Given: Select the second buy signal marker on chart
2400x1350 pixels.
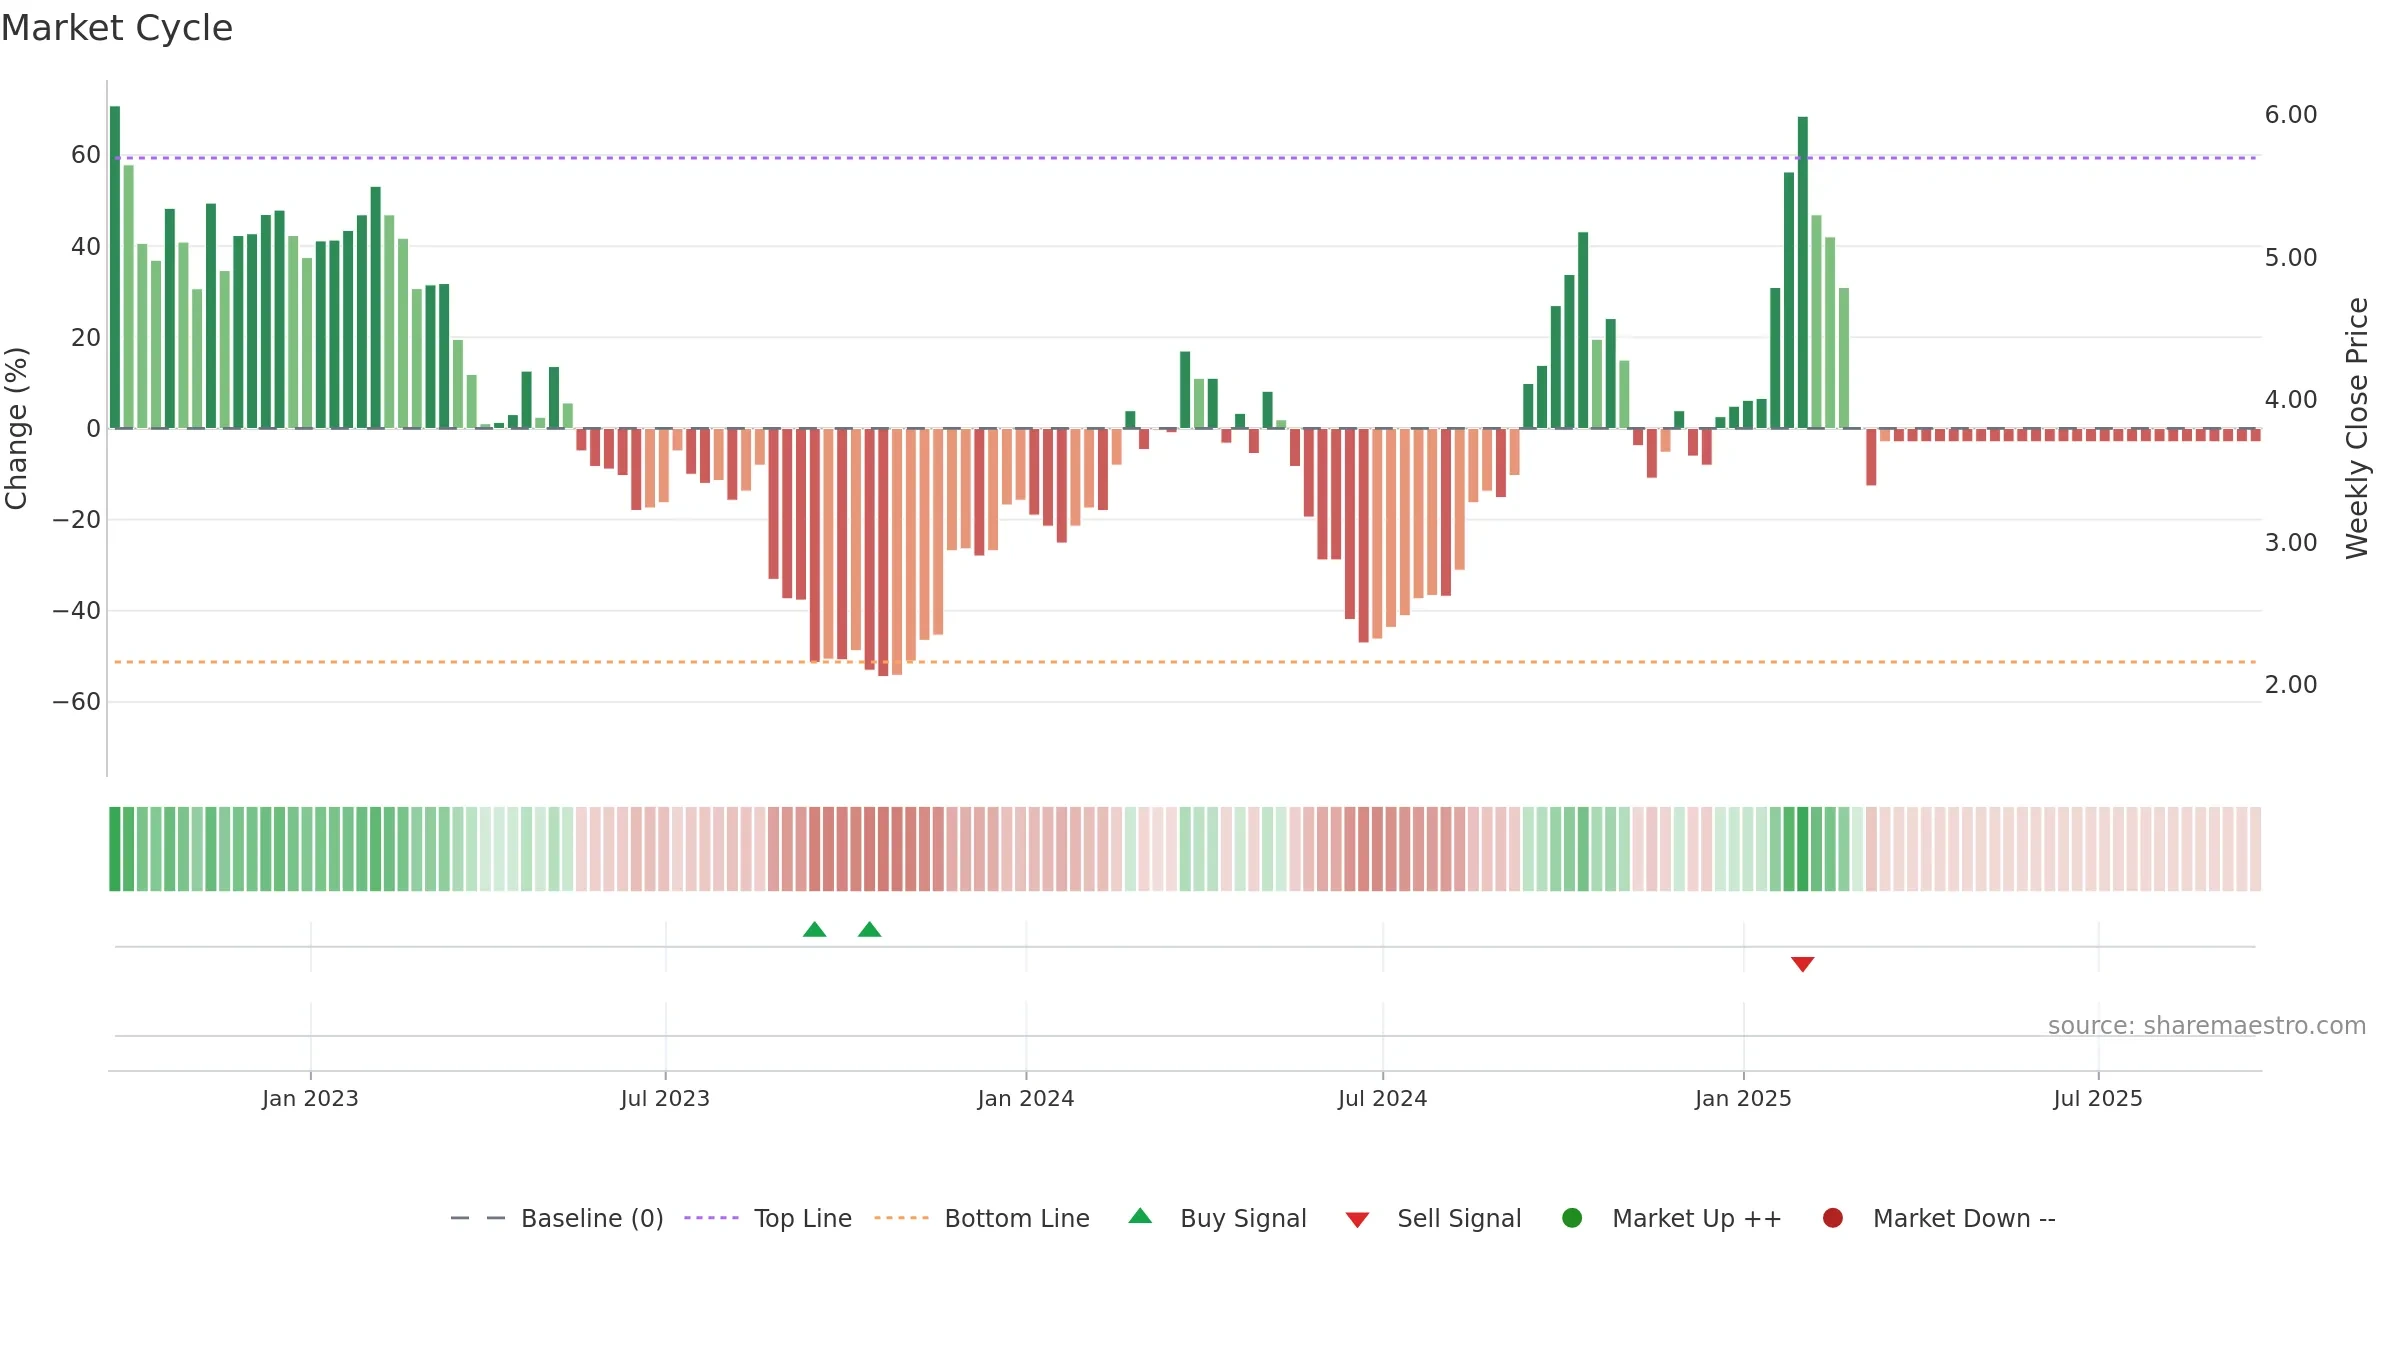Looking at the screenshot, I should (870, 930).
